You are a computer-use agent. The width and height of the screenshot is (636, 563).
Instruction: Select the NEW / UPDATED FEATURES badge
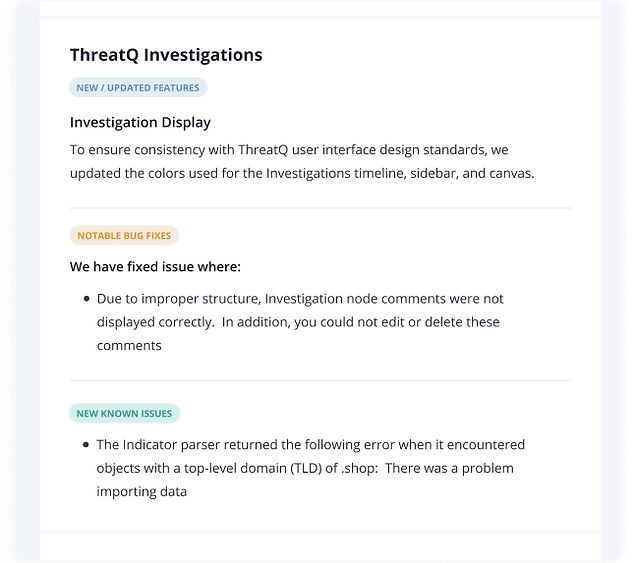pos(138,88)
